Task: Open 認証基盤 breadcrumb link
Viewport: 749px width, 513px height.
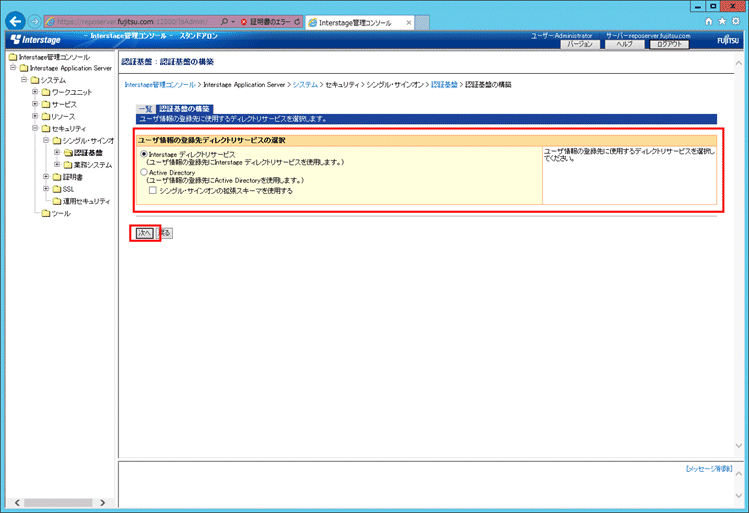Action: coord(444,85)
